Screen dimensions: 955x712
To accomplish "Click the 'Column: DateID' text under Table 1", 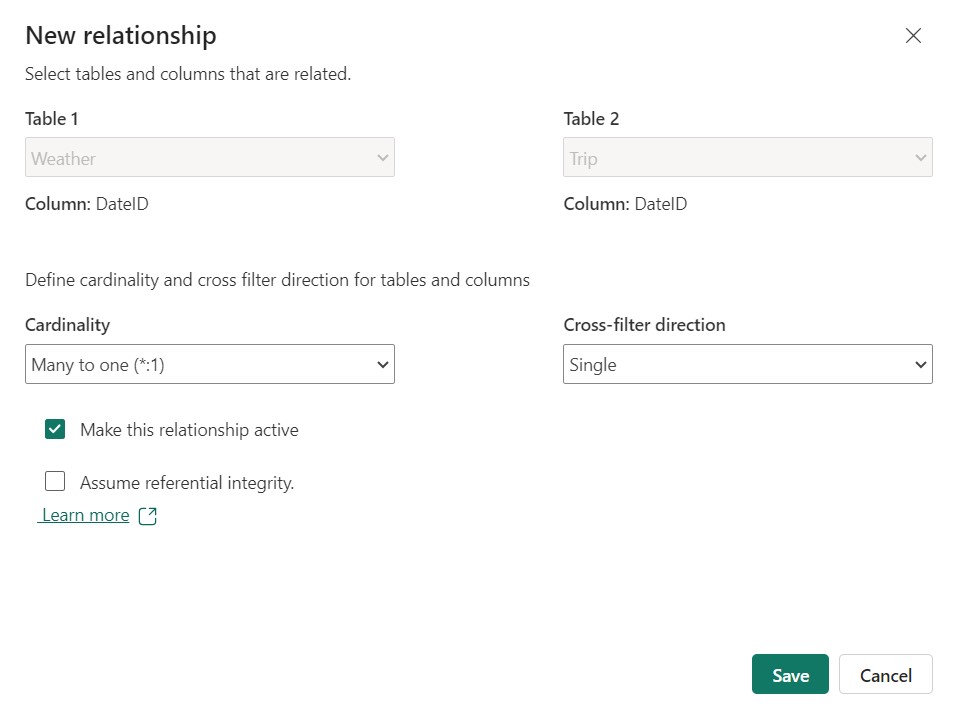I will tap(87, 204).
